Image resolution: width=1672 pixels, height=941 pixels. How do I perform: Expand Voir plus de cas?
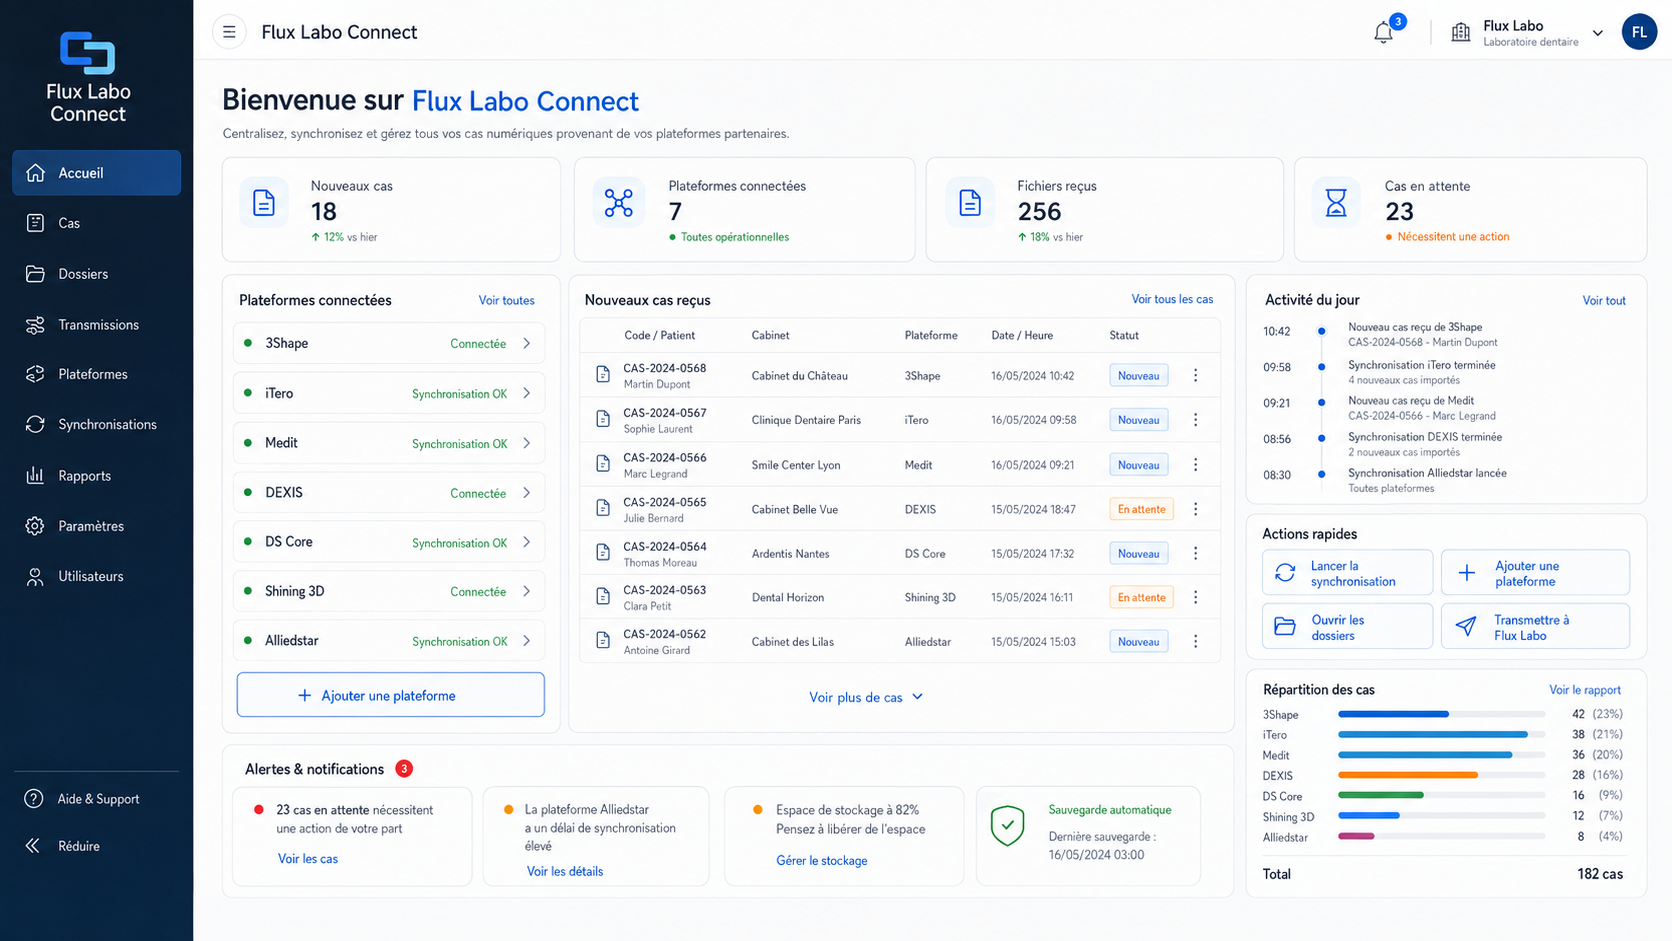tap(866, 697)
